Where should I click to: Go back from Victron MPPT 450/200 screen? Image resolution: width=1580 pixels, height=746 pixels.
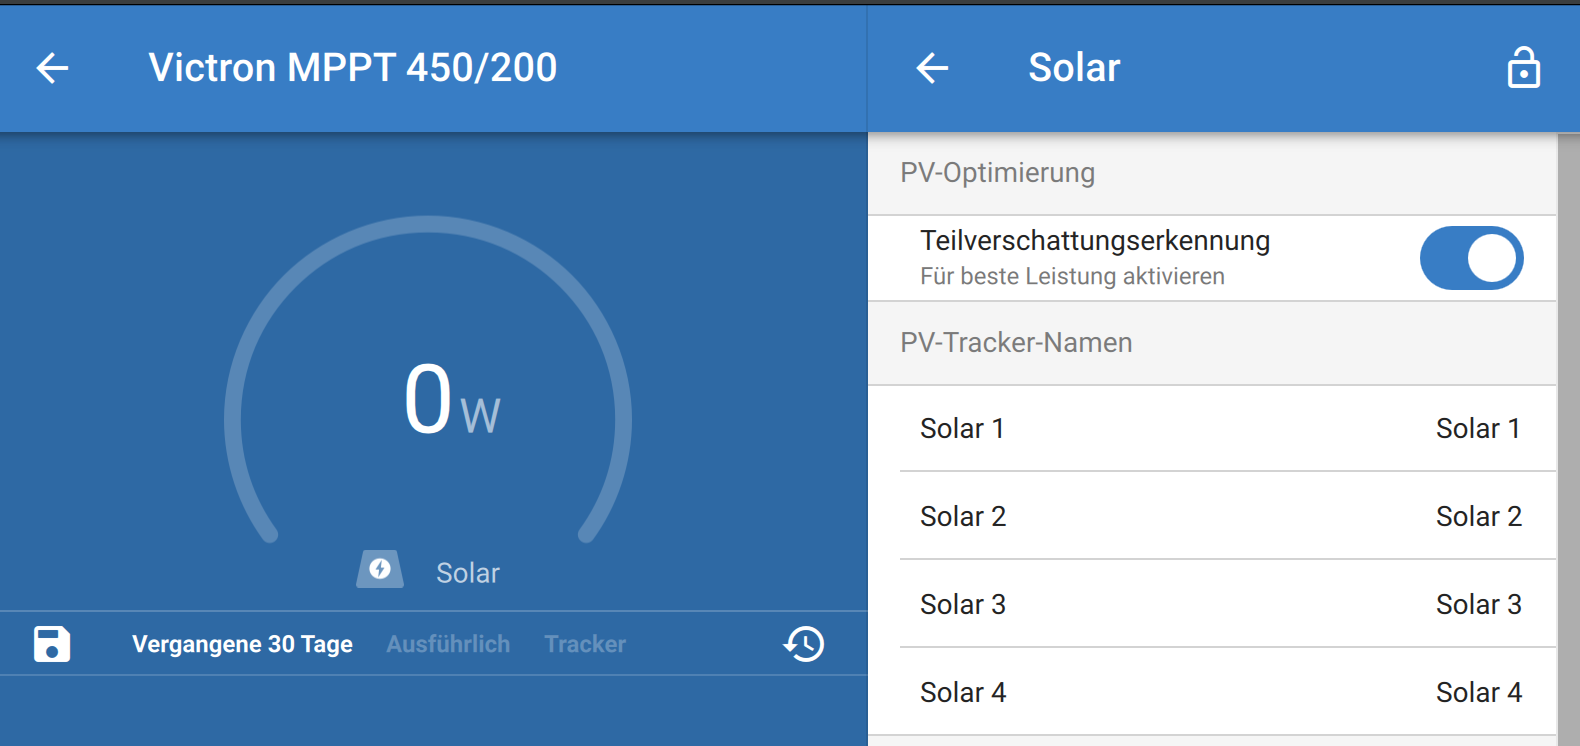click(52, 68)
